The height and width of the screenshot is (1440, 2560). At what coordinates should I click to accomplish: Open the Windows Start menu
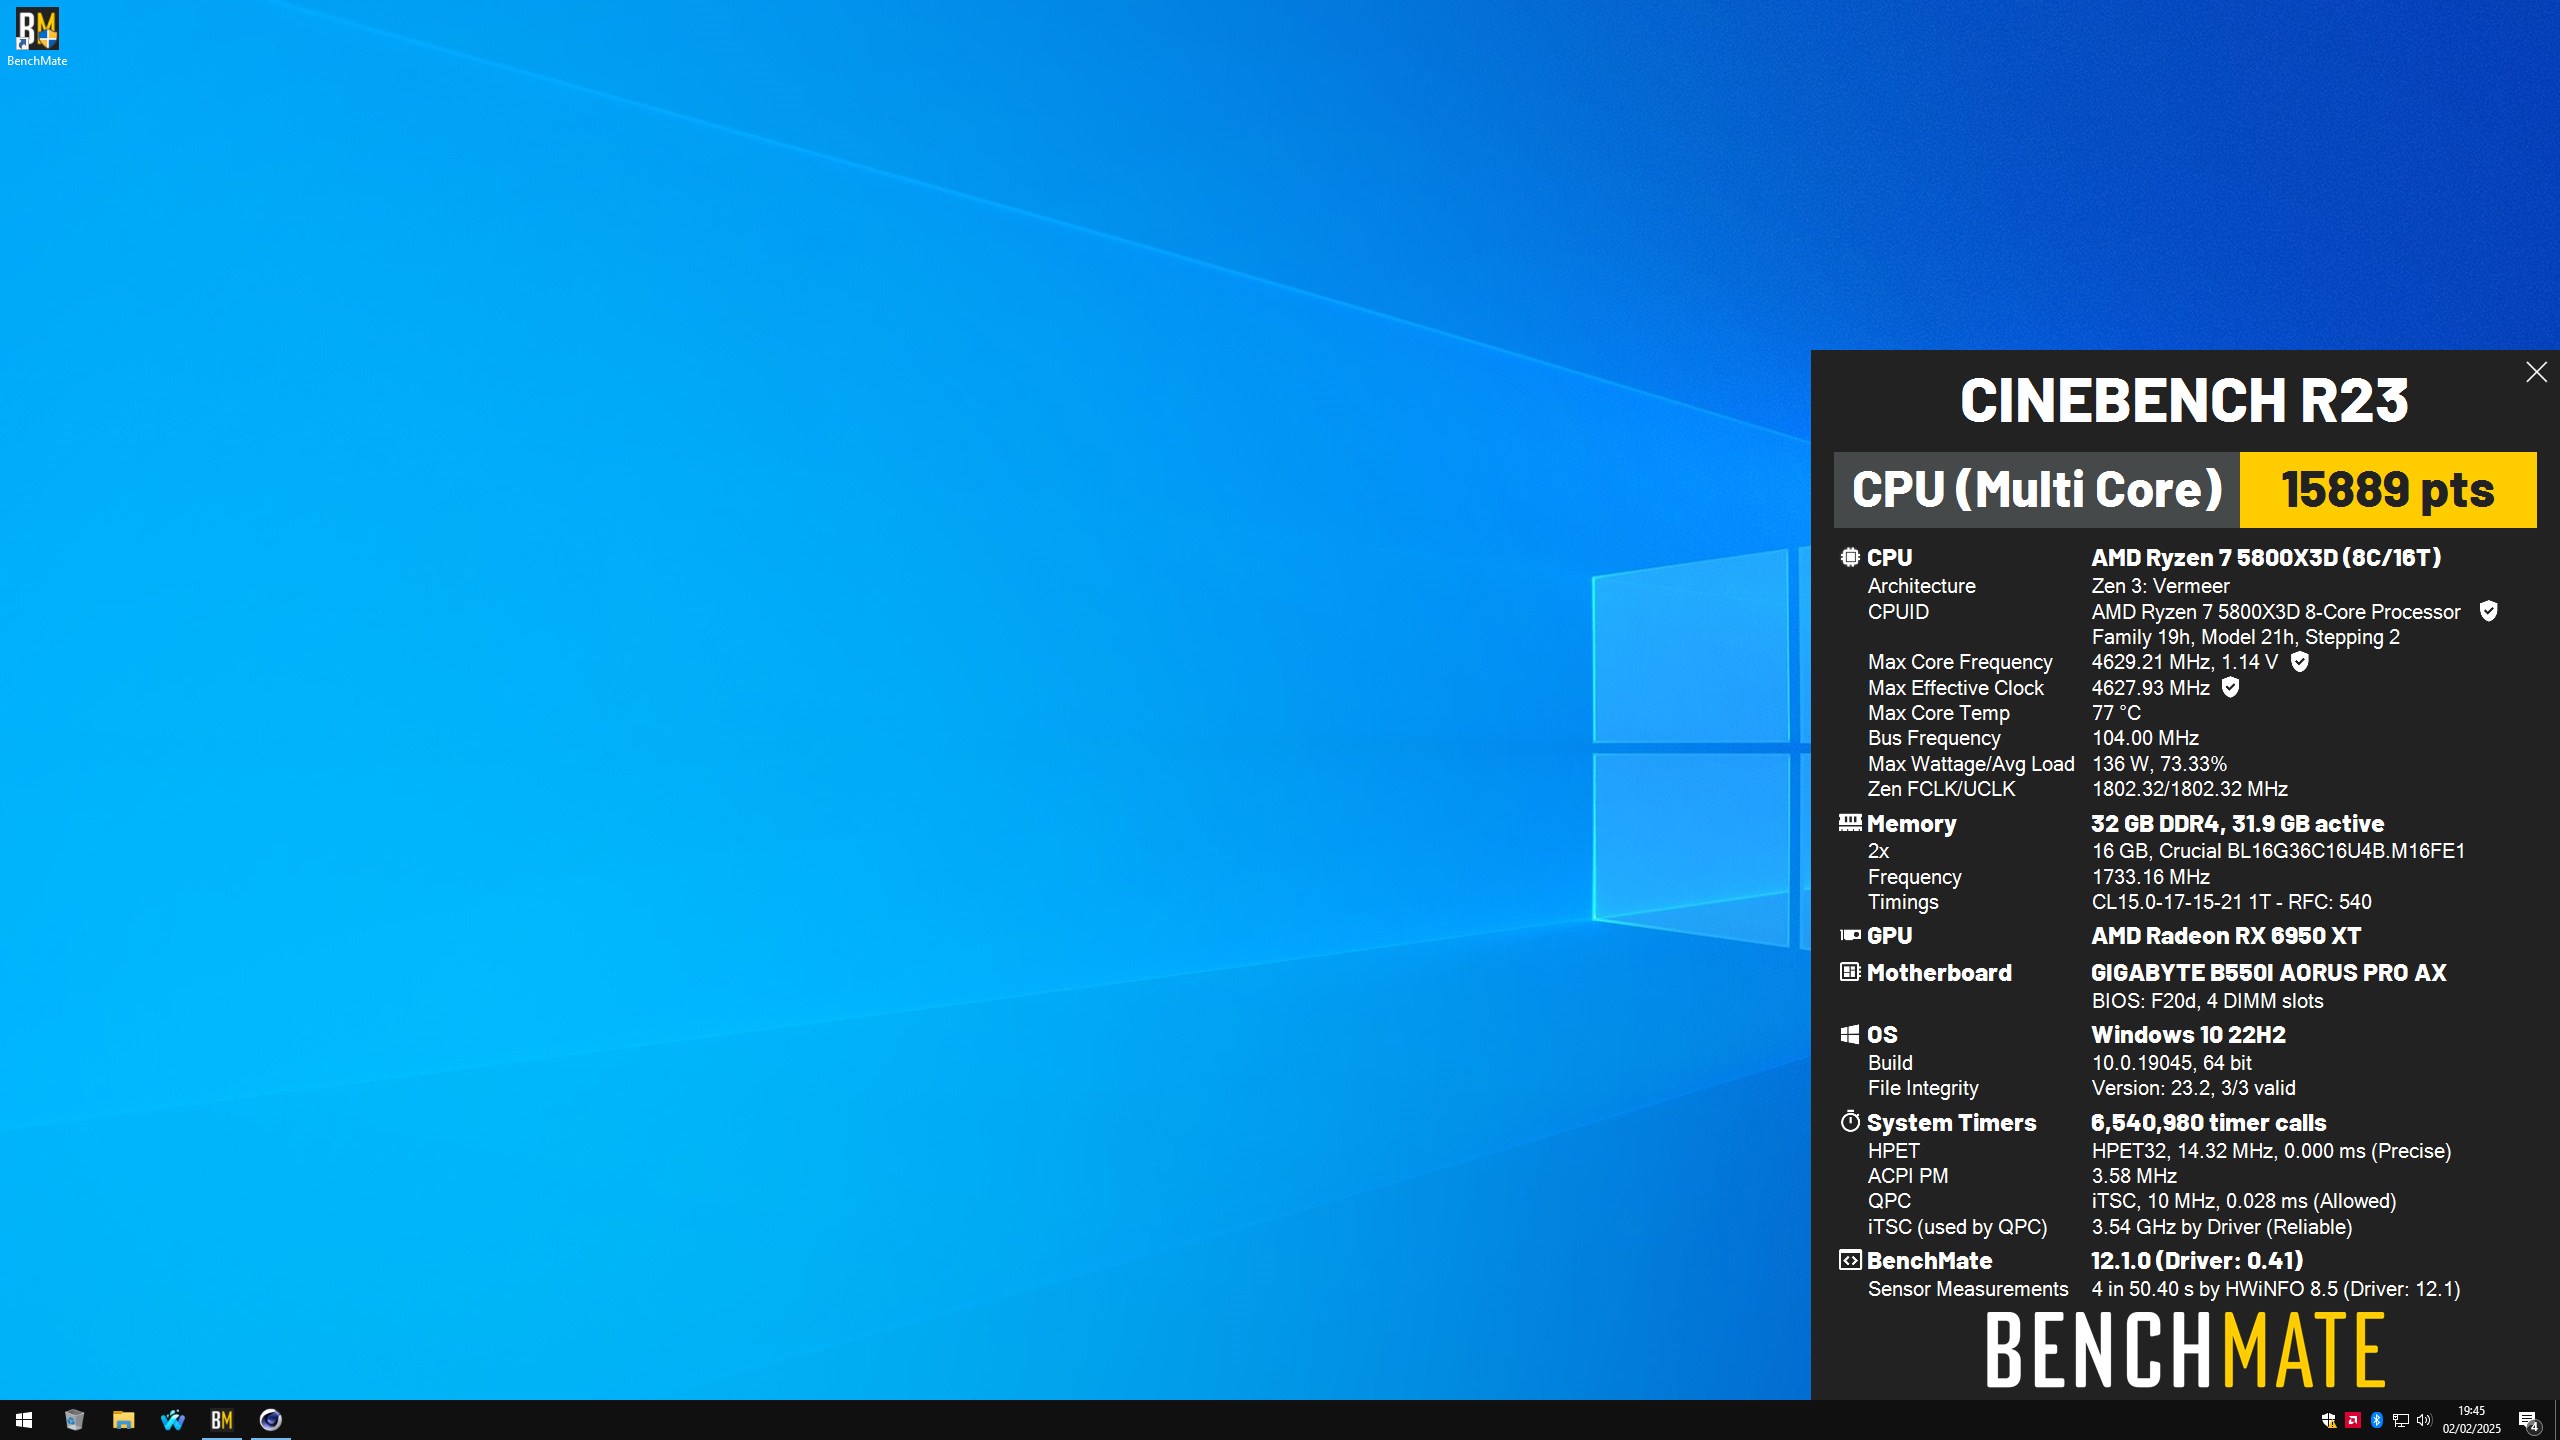(x=24, y=1420)
